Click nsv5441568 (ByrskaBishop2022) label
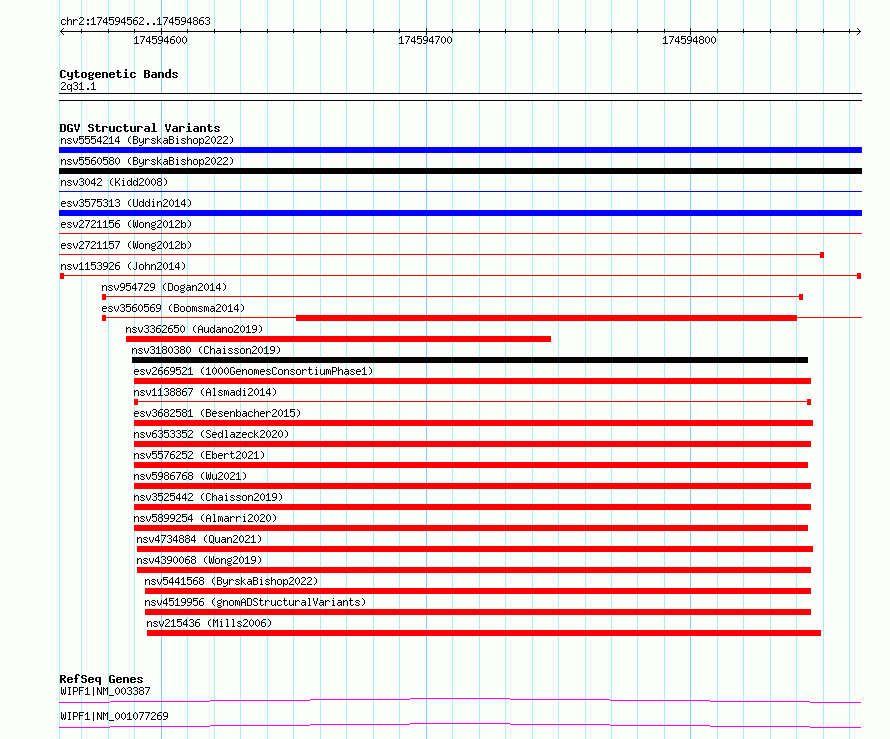Image resolution: width=890 pixels, height=739 pixels. click(x=231, y=581)
